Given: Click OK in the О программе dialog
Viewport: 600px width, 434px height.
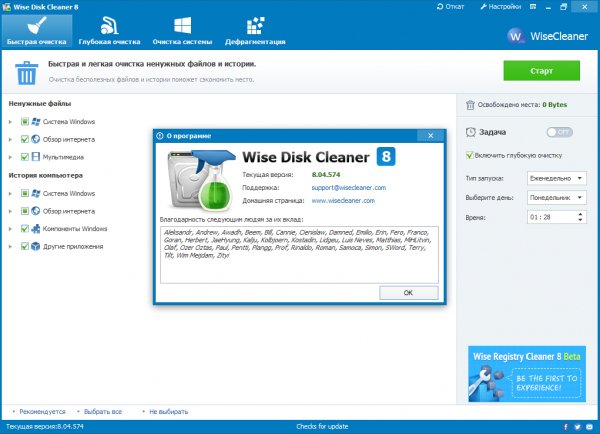Looking at the screenshot, I should tap(409, 293).
